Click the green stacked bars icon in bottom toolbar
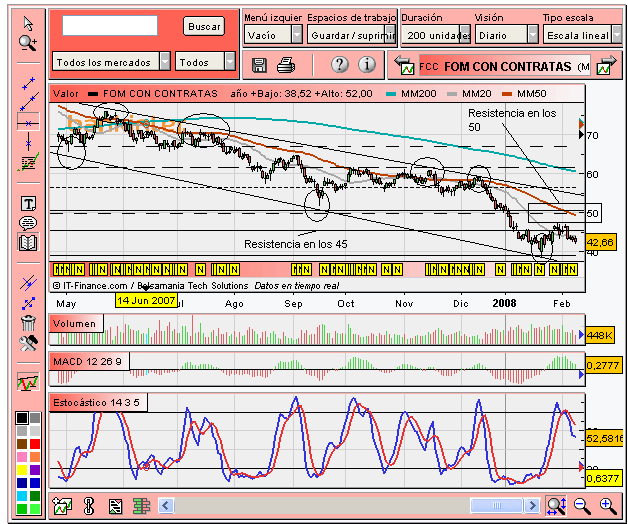 (x=141, y=506)
